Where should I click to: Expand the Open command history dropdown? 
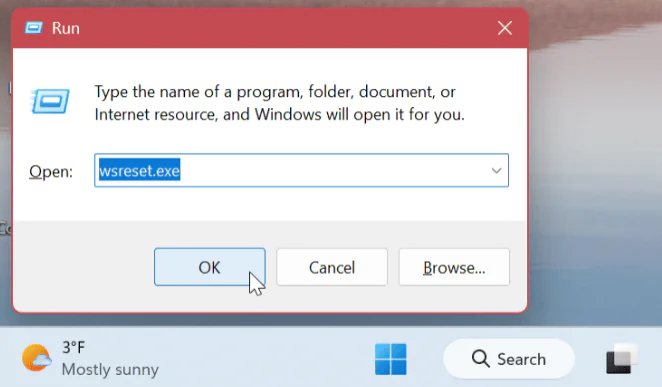point(496,170)
